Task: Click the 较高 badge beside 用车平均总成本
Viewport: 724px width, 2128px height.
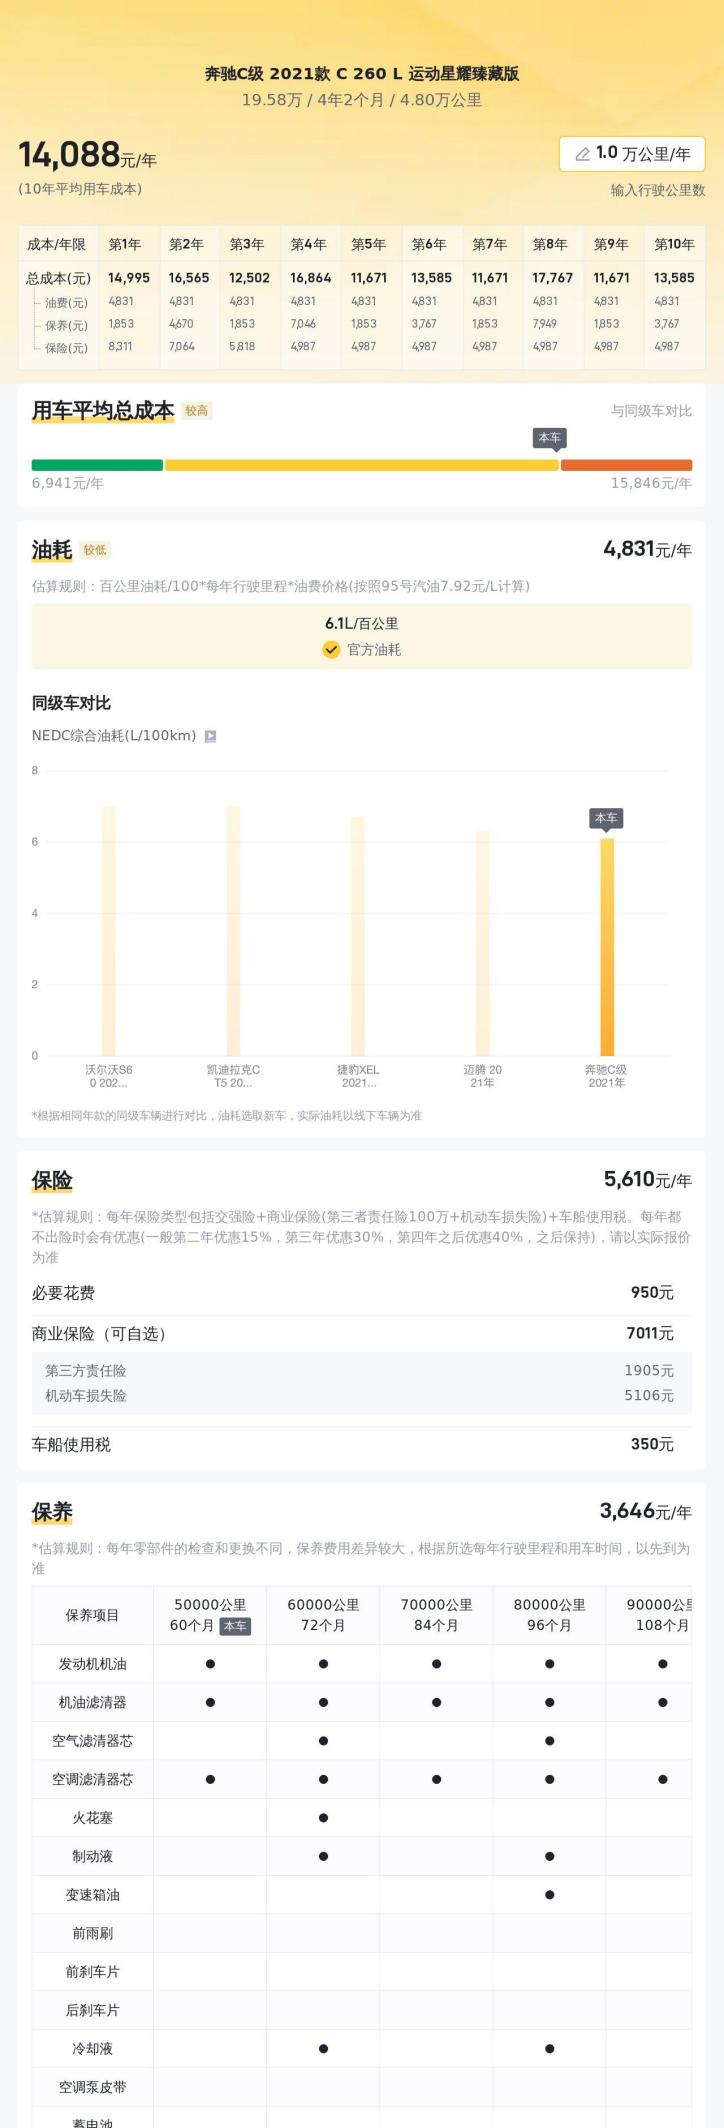Action: click(x=197, y=411)
